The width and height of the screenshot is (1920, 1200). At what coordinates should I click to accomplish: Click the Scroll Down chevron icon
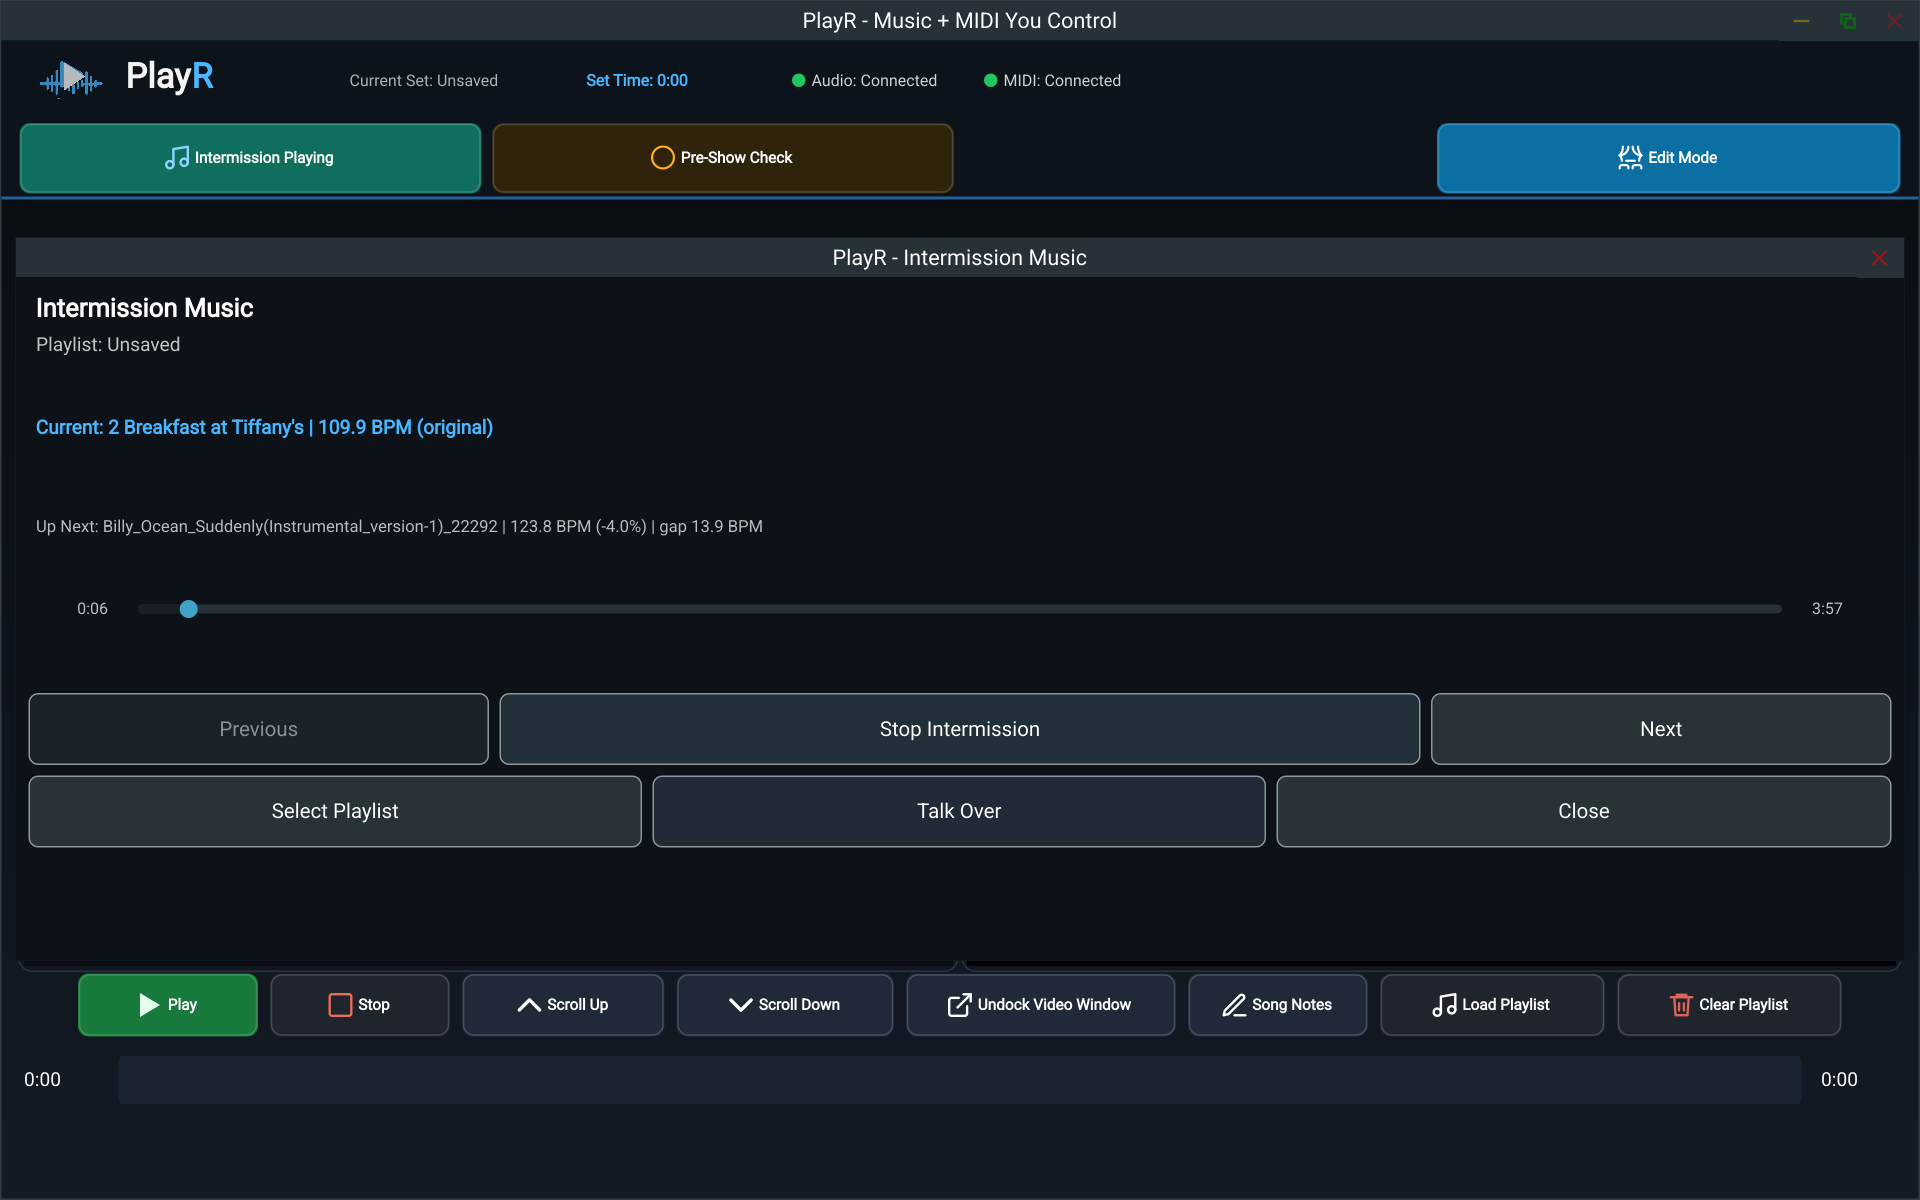click(x=740, y=1005)
